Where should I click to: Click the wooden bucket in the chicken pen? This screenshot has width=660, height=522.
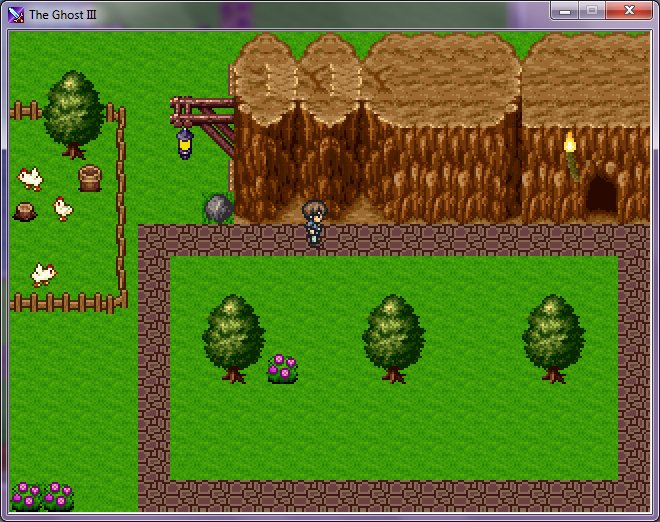(x=90, y=178)
